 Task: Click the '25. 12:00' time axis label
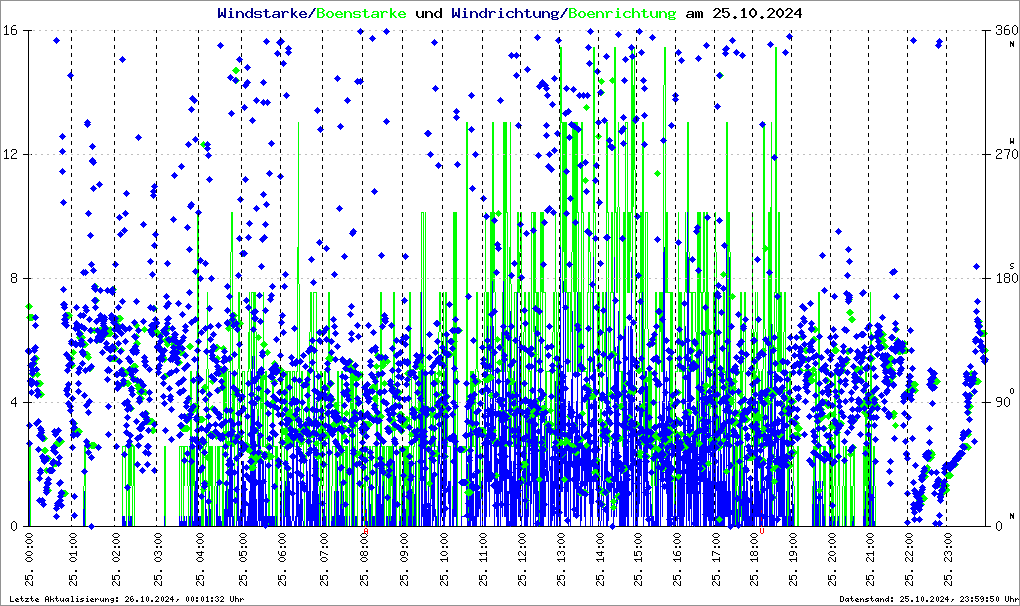[x=522, y=559]
